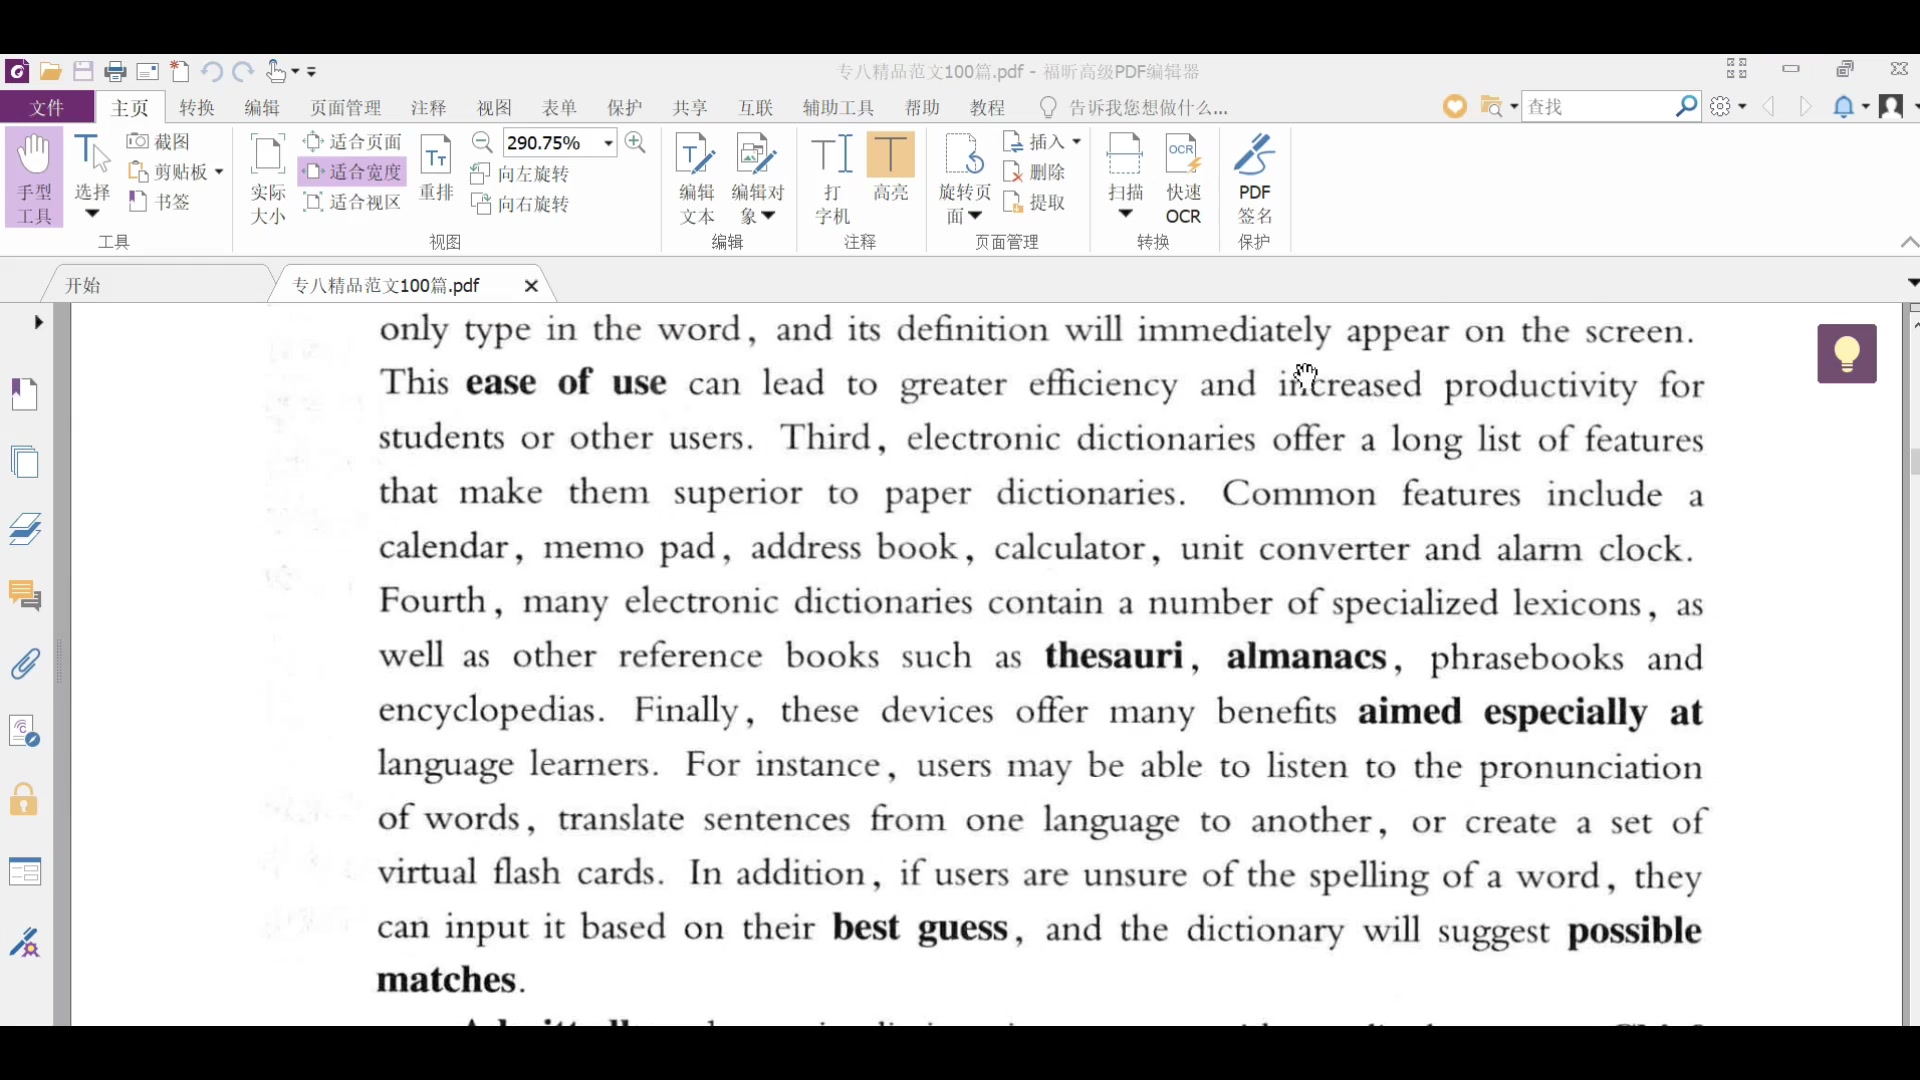Viewport: 1920px width, 1080px height.
Task: Open the Help (帮助) ribbon tab
Action: (x=922, y=107)
